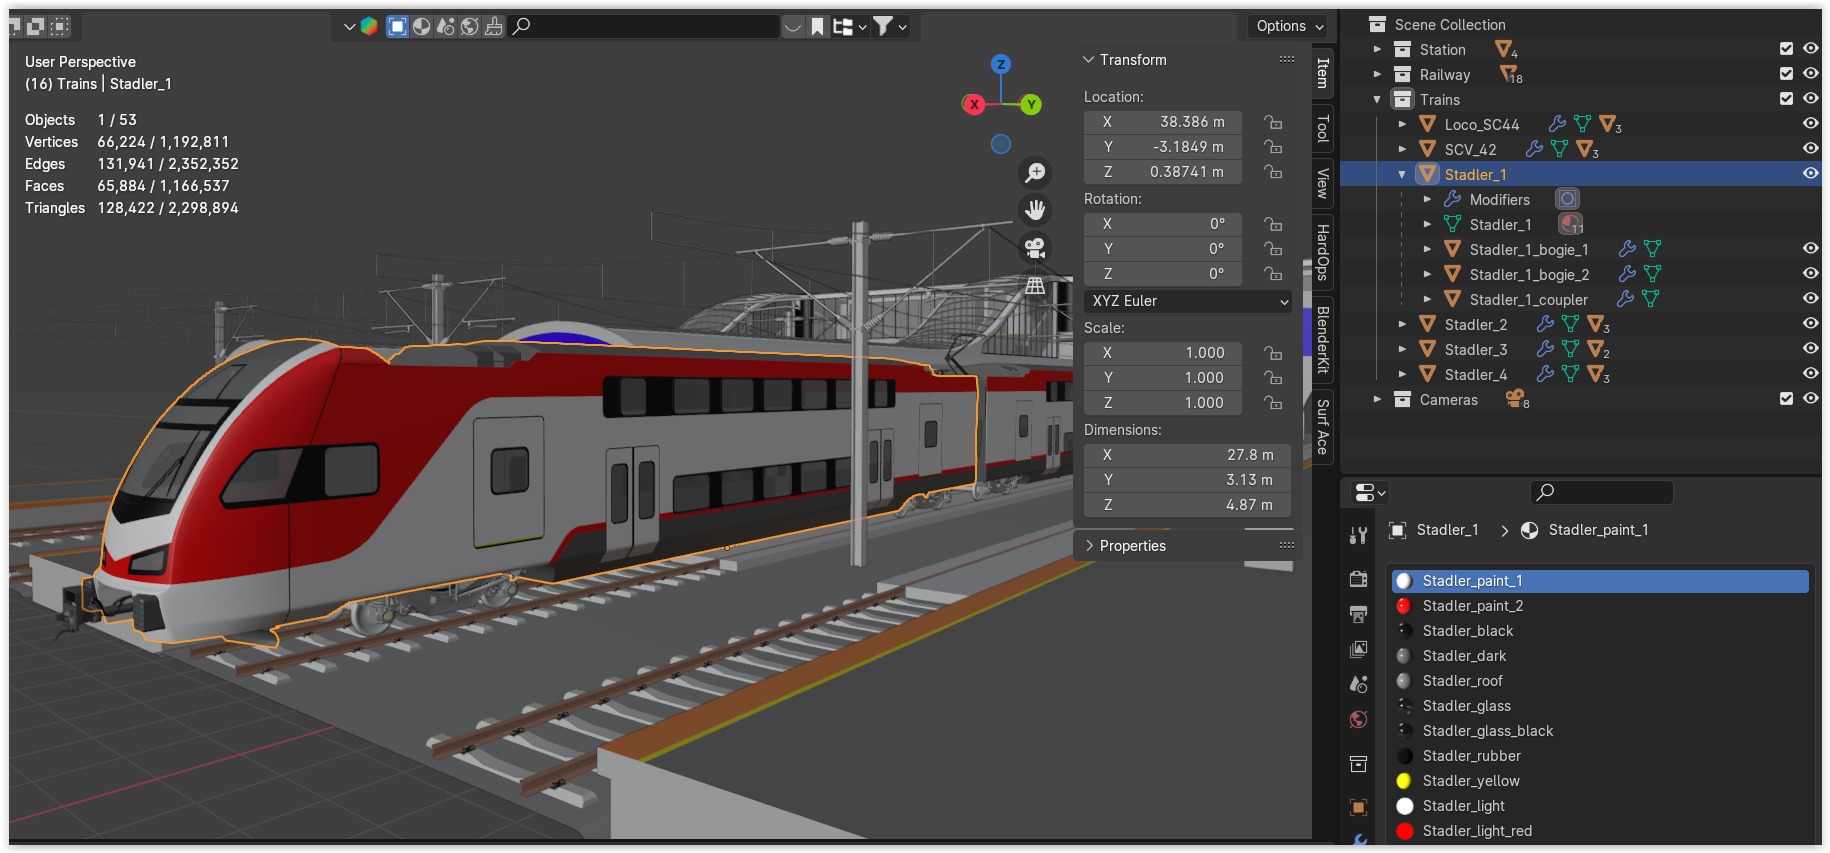Click the scene filter icon in header
1830x853 pixels.
pyautogui.click(x=446, y=26)
